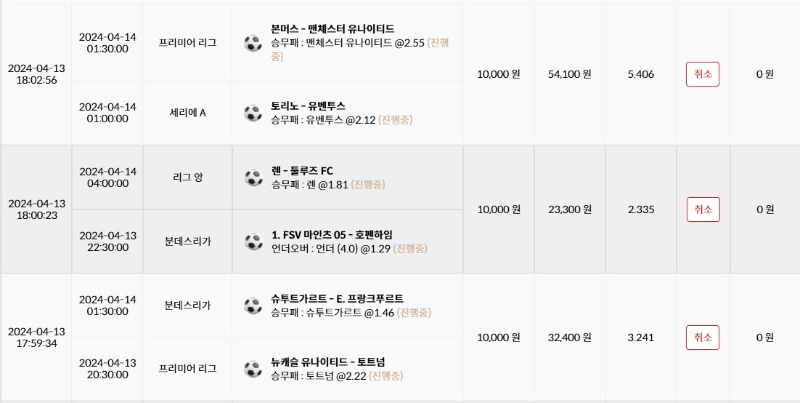Open the 렌 - 툴루즈 FC match title
800x403 pixels.
click(302, 171)
